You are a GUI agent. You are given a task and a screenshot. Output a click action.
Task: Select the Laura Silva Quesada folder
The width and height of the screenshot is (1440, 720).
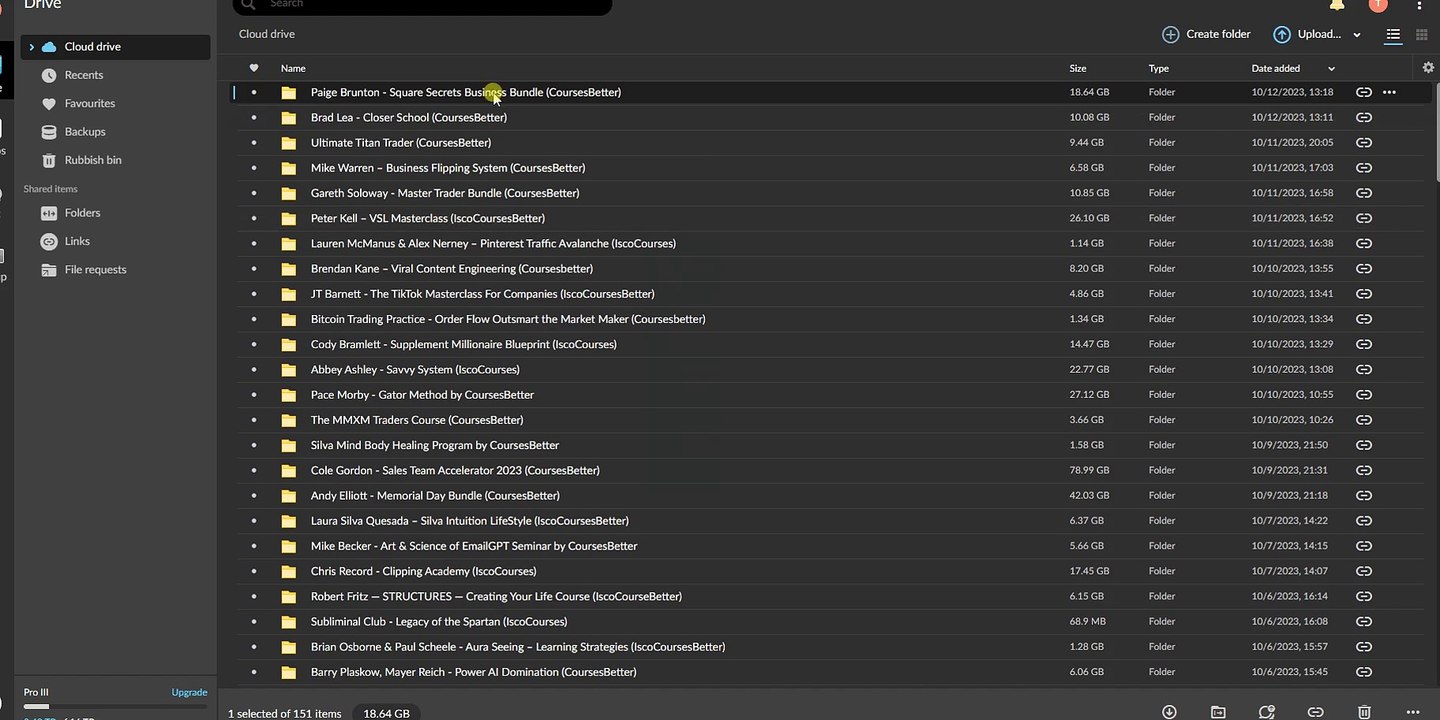click(x=470, y=521)
